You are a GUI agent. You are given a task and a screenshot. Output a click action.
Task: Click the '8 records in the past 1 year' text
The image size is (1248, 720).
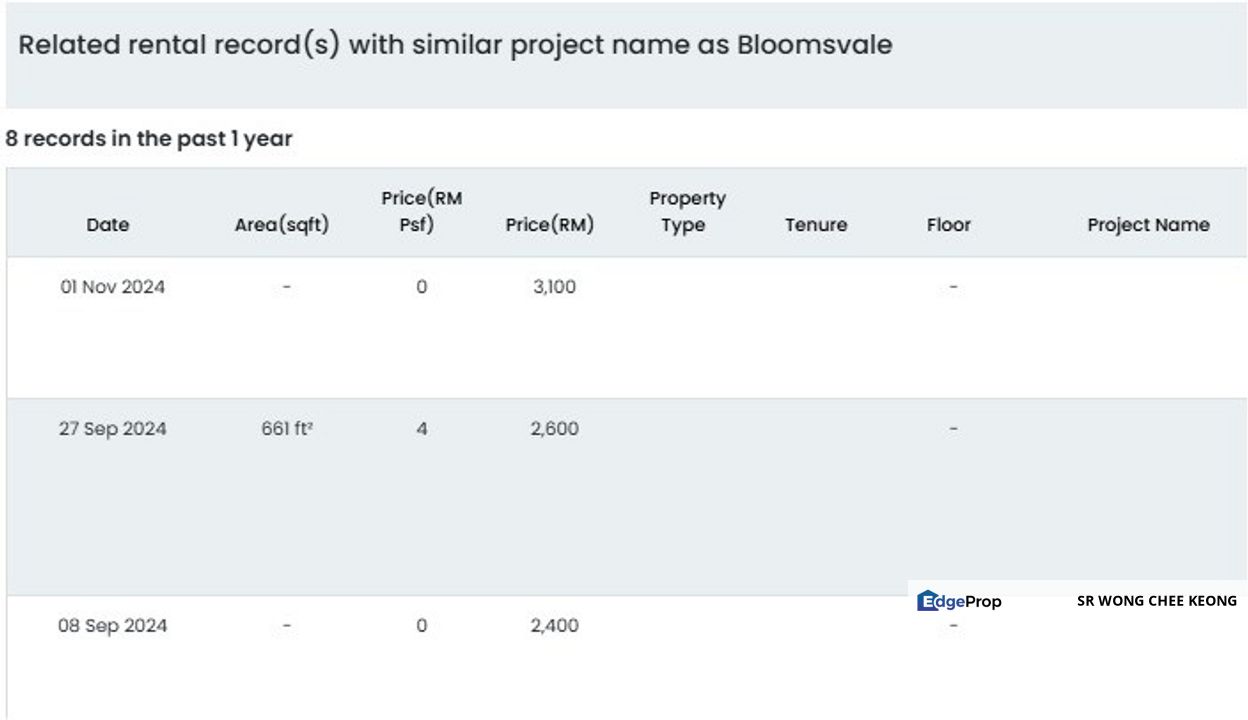coord(149,139)
